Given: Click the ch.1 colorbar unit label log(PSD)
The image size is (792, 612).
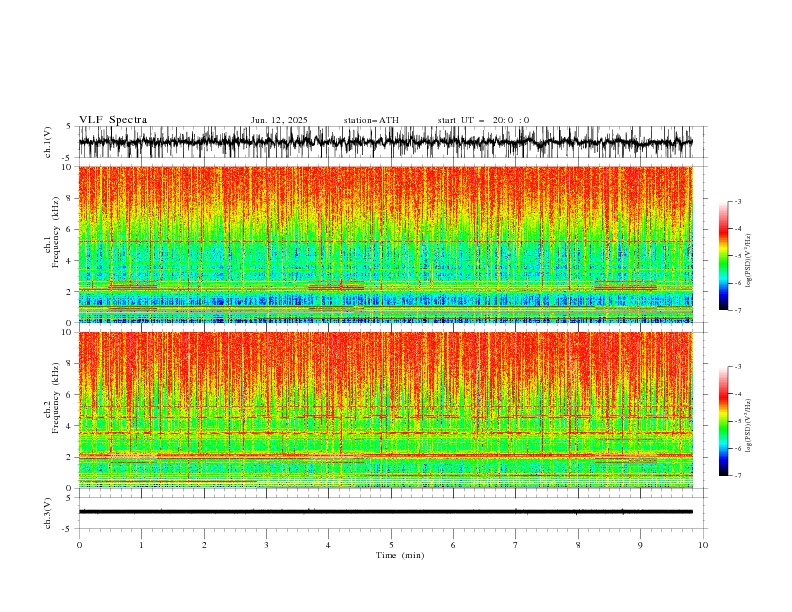Looking at the screenshot, I should point(748,261).
